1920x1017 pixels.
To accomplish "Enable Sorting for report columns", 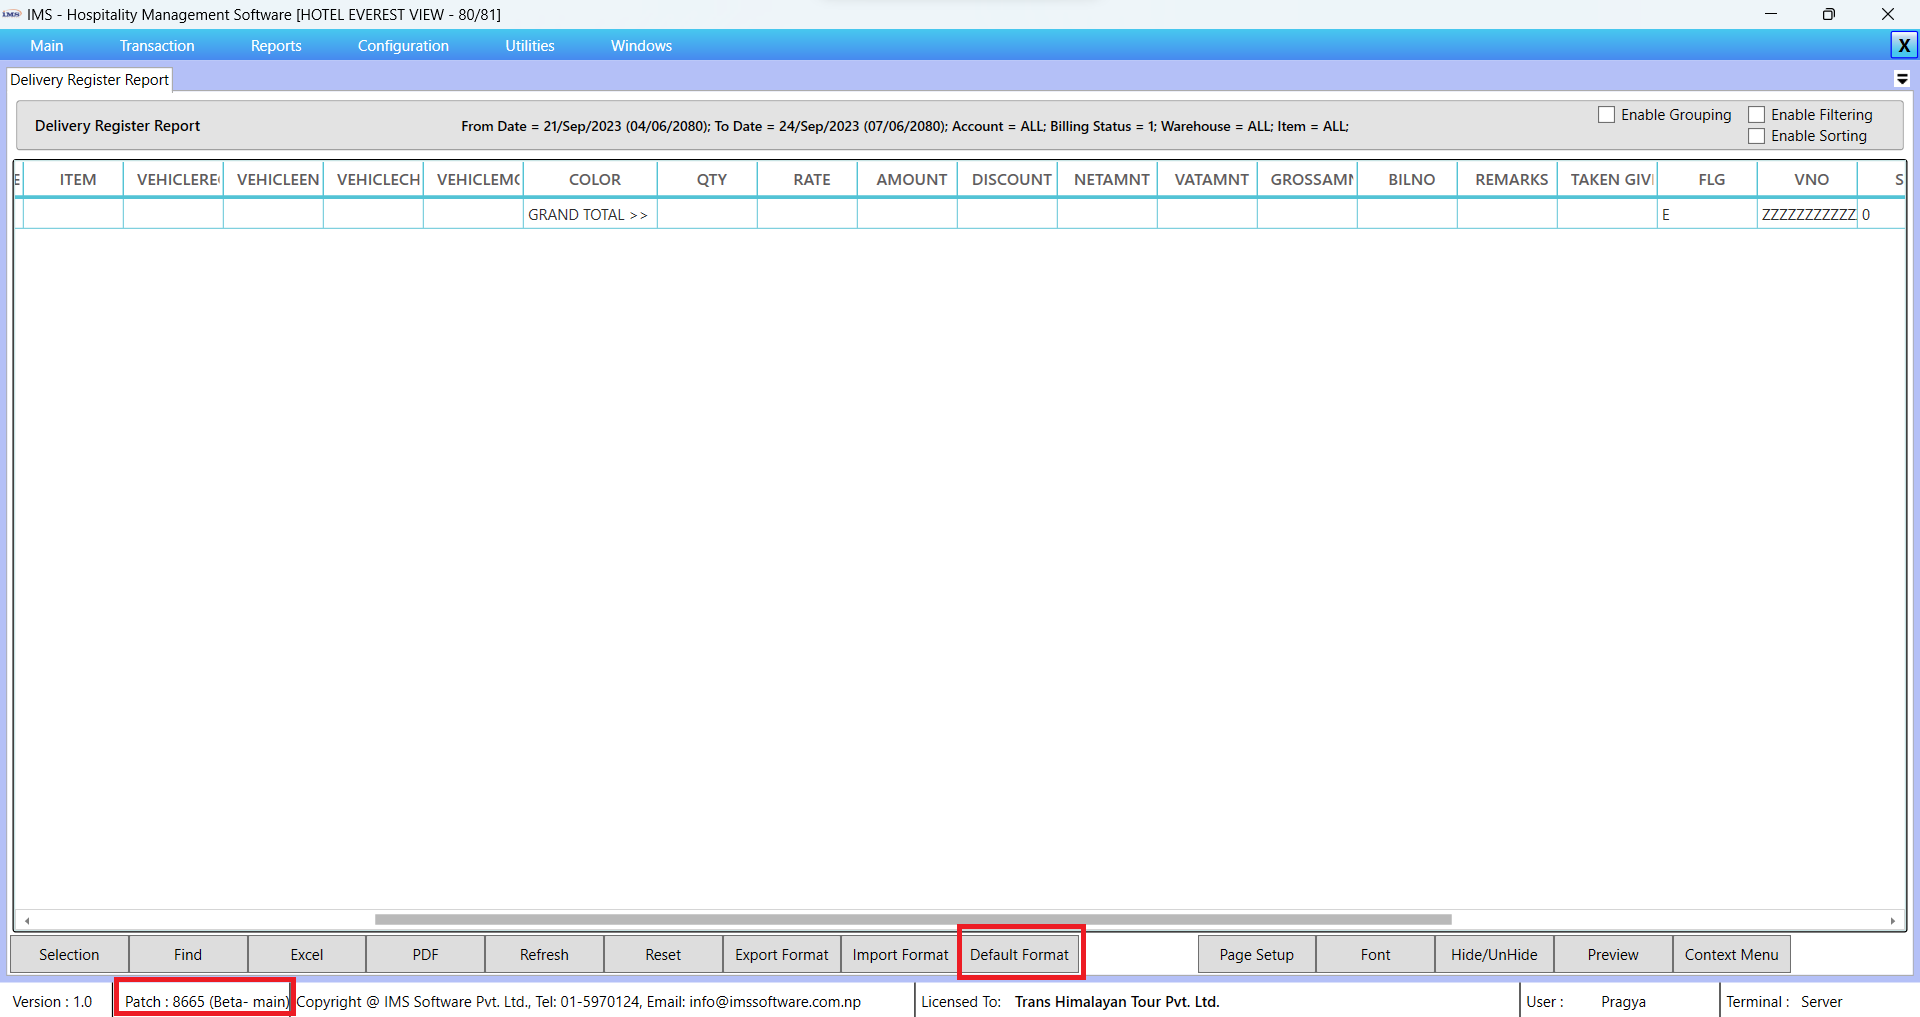I will (x=1757, y=136).
